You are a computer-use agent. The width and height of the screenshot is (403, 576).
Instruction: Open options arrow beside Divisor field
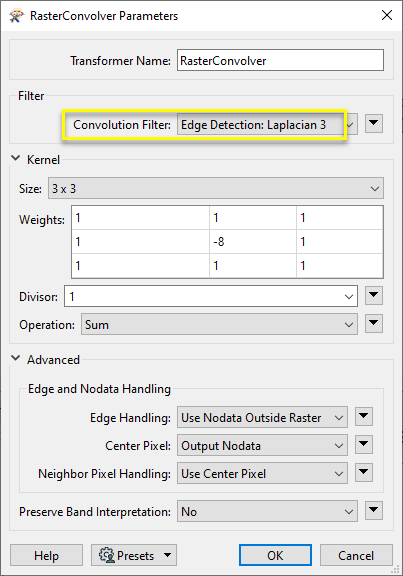click(374, 296)
